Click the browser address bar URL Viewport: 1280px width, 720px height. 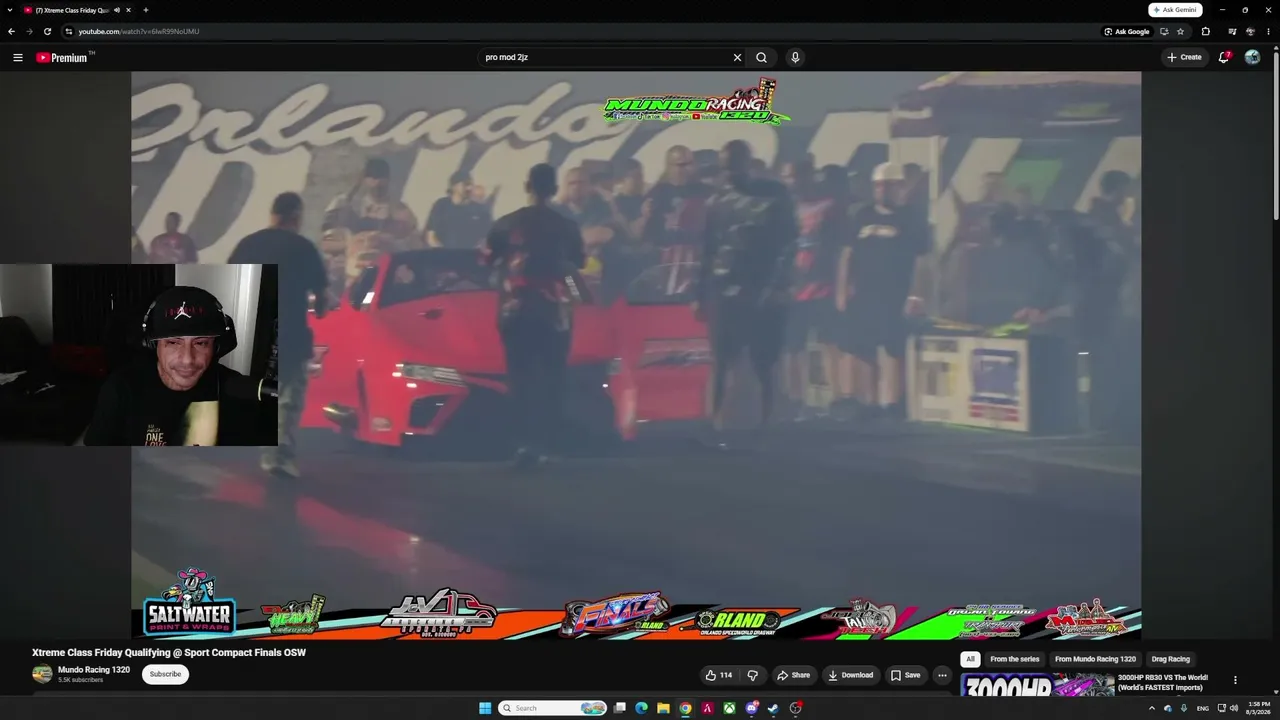(139, 31)
